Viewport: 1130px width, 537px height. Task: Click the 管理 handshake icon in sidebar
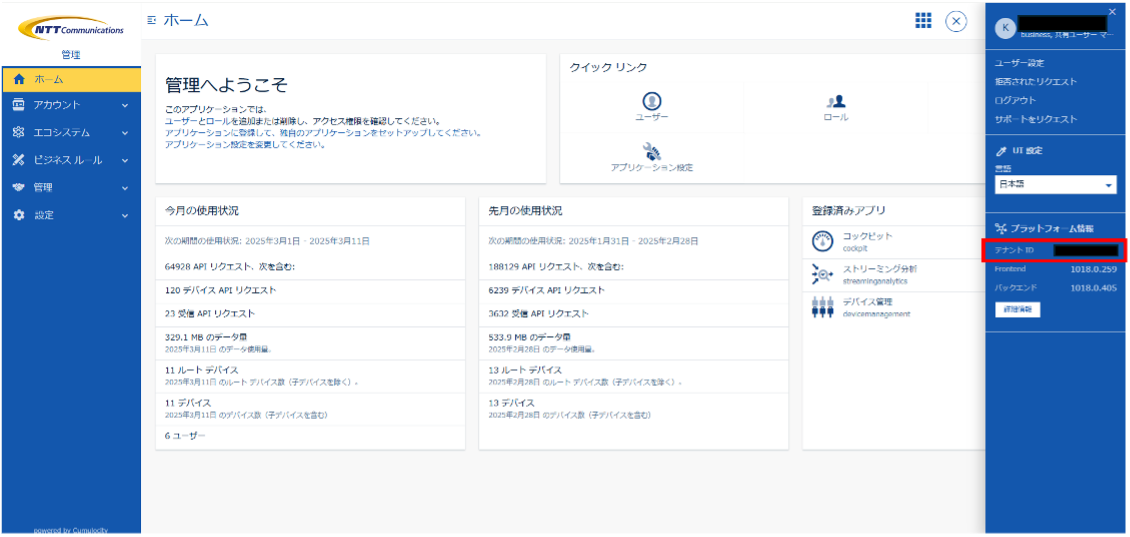click(x=19, y=187)
